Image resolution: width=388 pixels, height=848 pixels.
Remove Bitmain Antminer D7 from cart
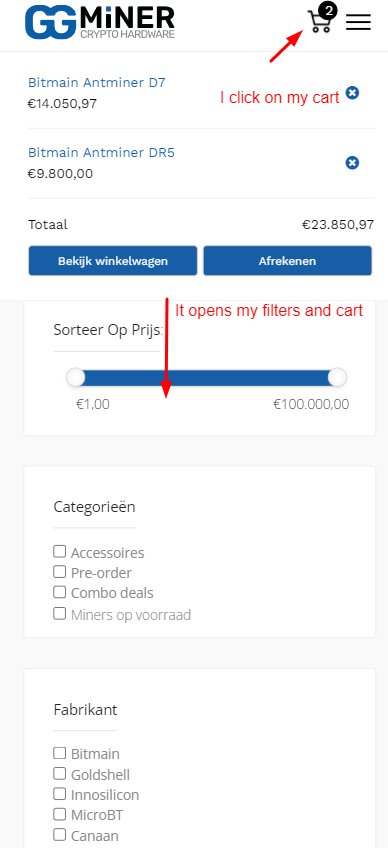tap(352, 93)
